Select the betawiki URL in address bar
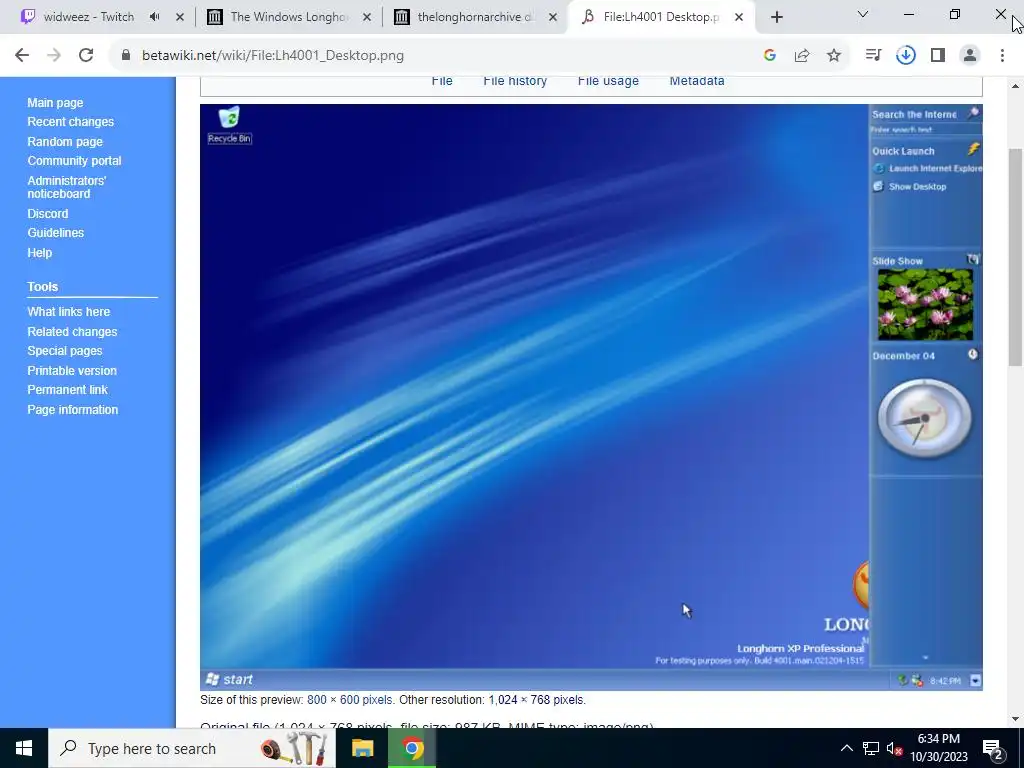1024x768 pixels. point(273,56)
